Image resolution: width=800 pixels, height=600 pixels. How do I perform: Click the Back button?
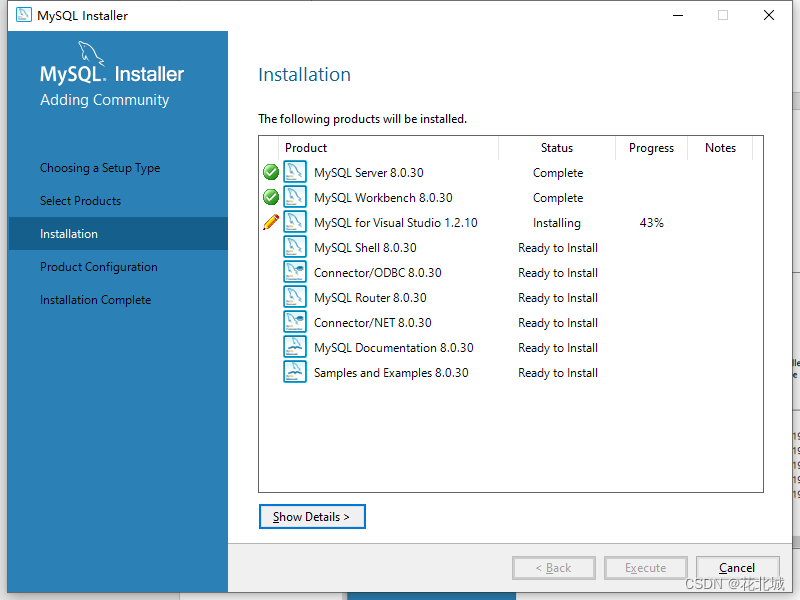coord(554,568)
